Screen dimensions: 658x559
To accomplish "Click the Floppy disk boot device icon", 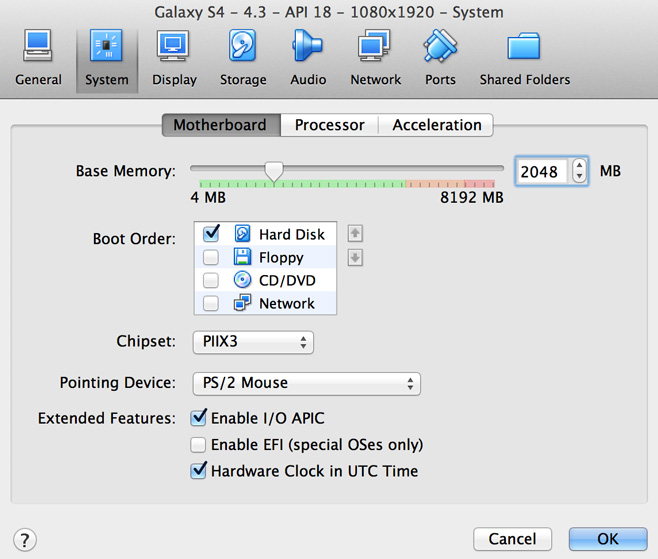I will click(x=242, y=257).
